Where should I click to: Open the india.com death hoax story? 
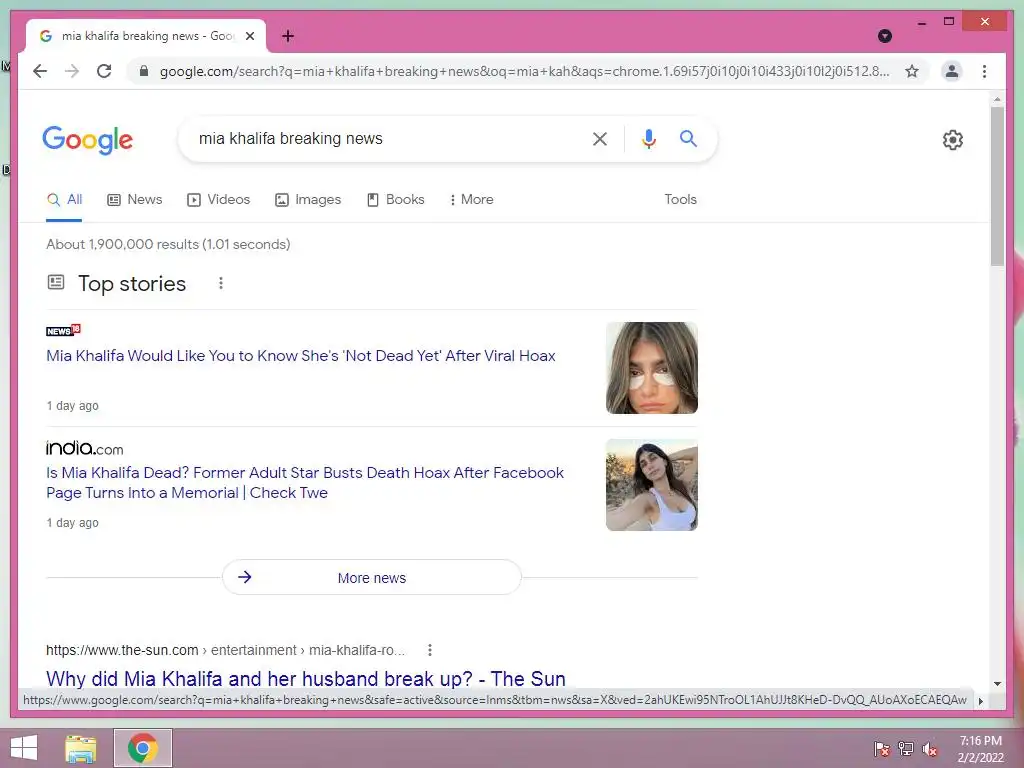point(305,483)
